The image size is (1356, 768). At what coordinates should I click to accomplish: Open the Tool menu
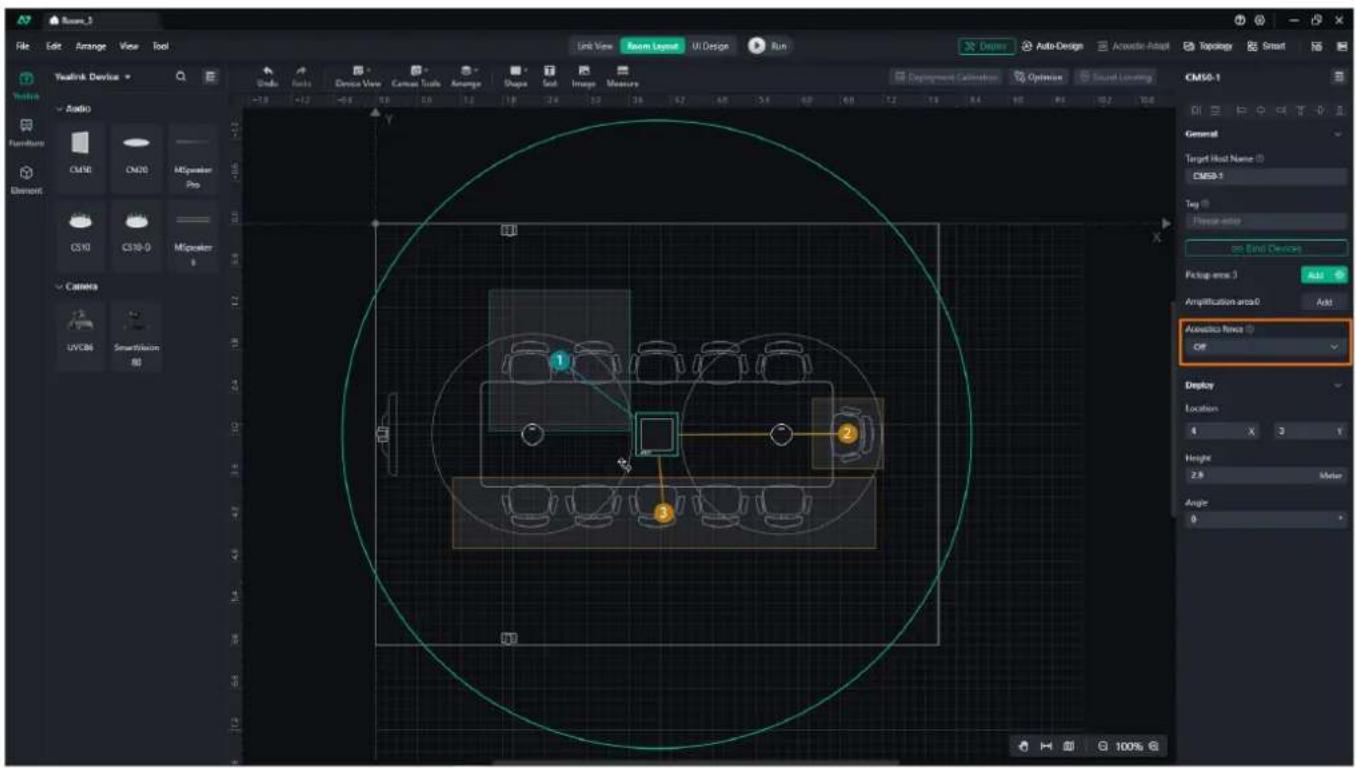160,46
